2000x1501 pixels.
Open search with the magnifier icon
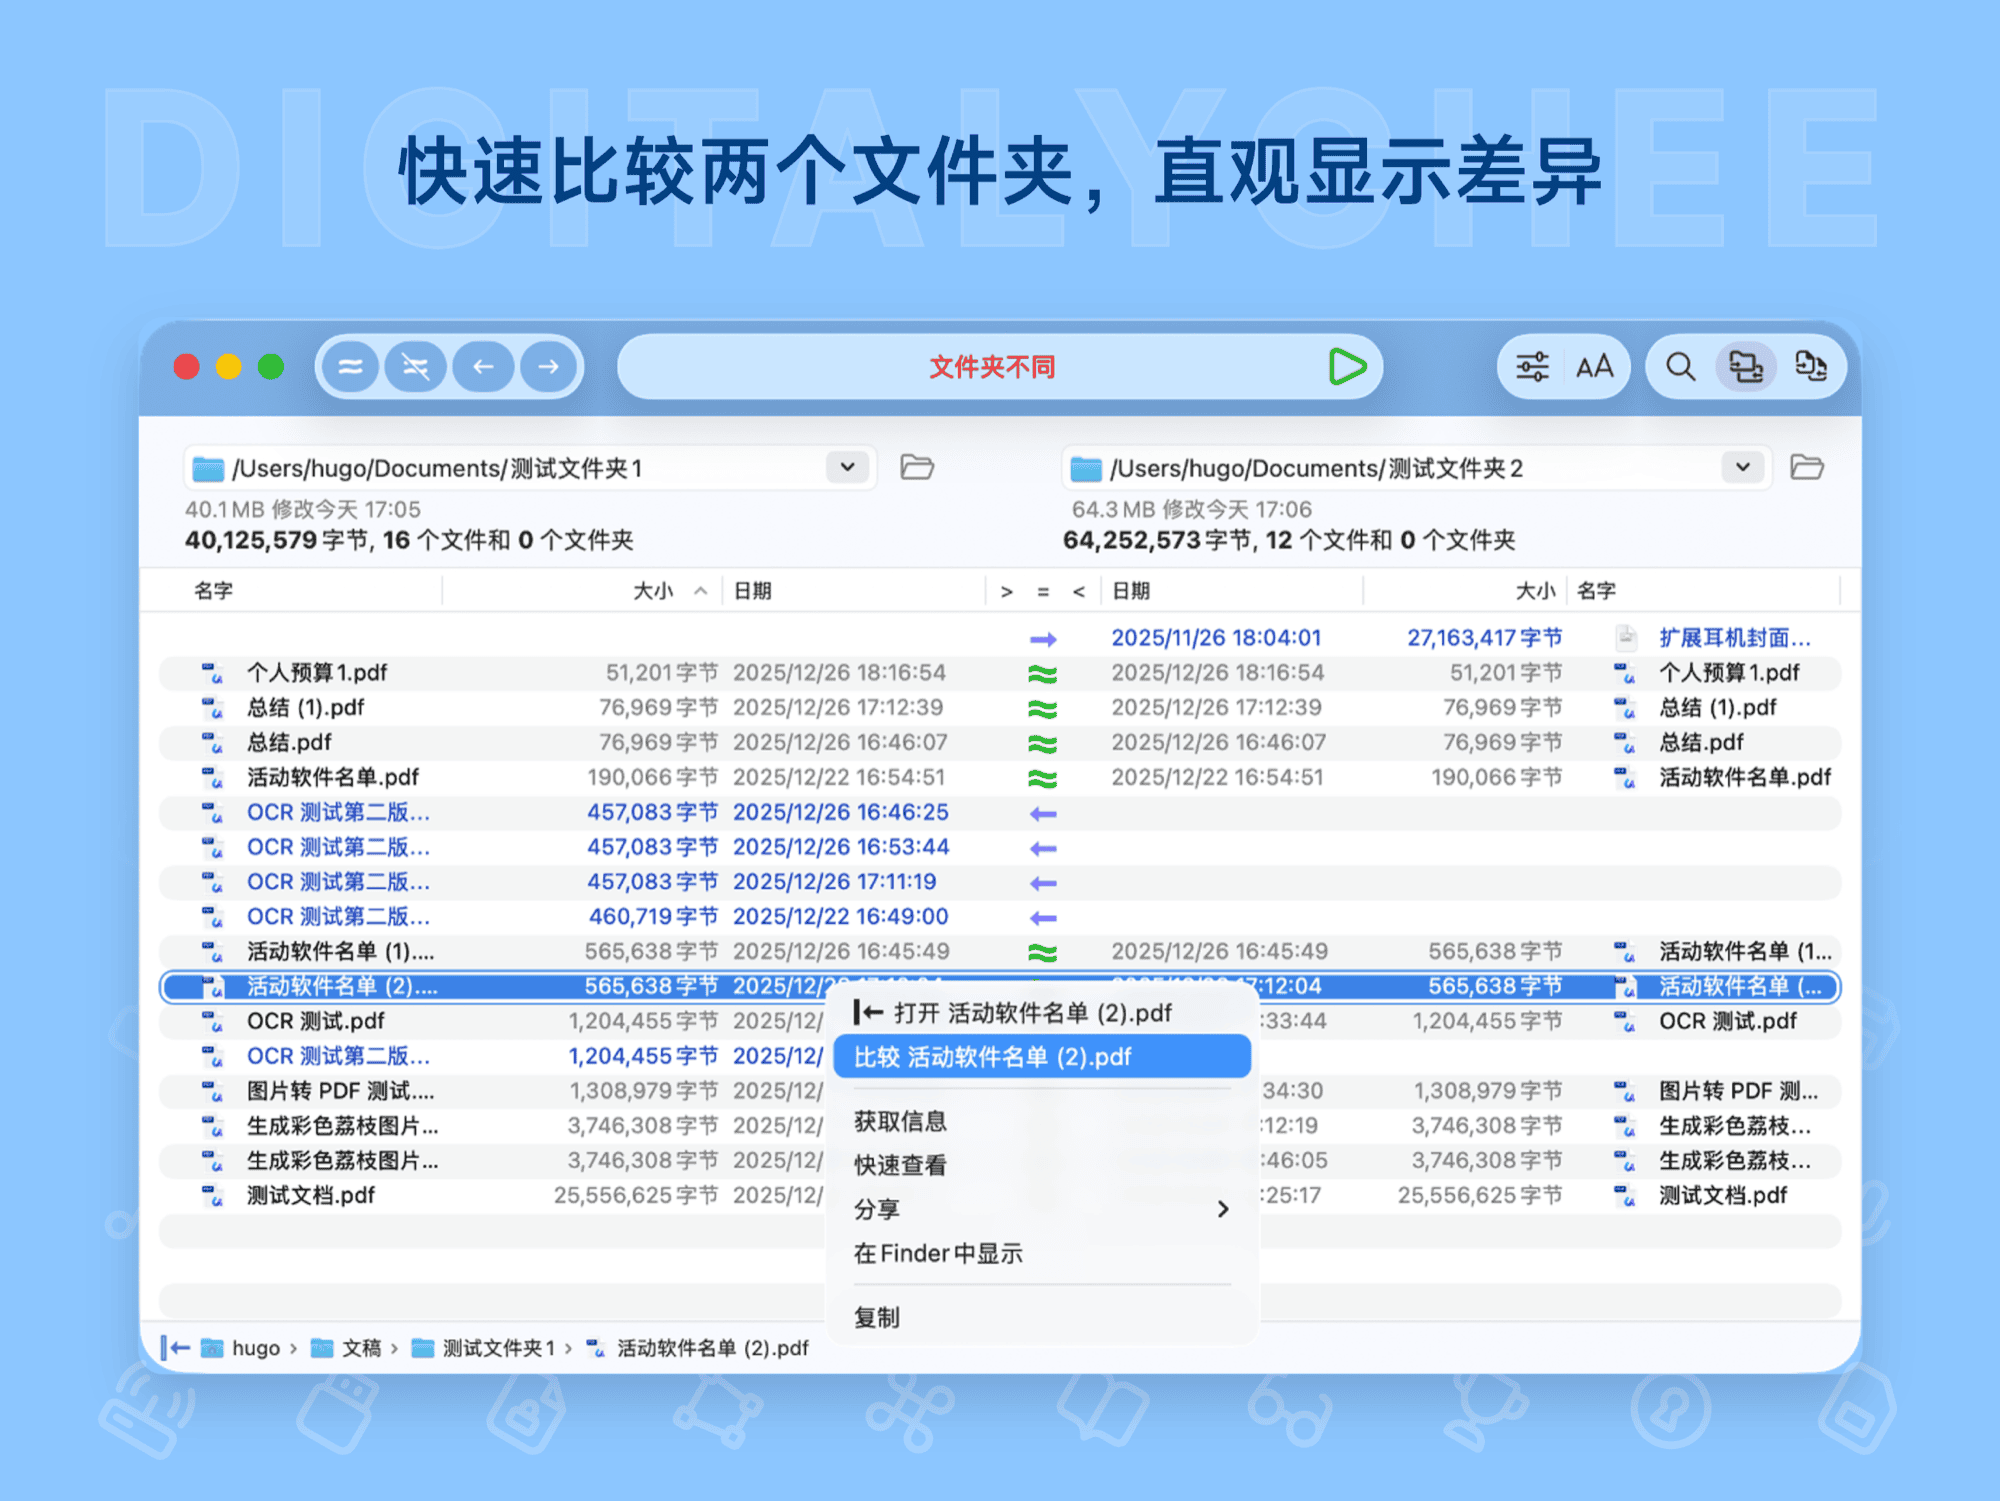pos(1680,367)
